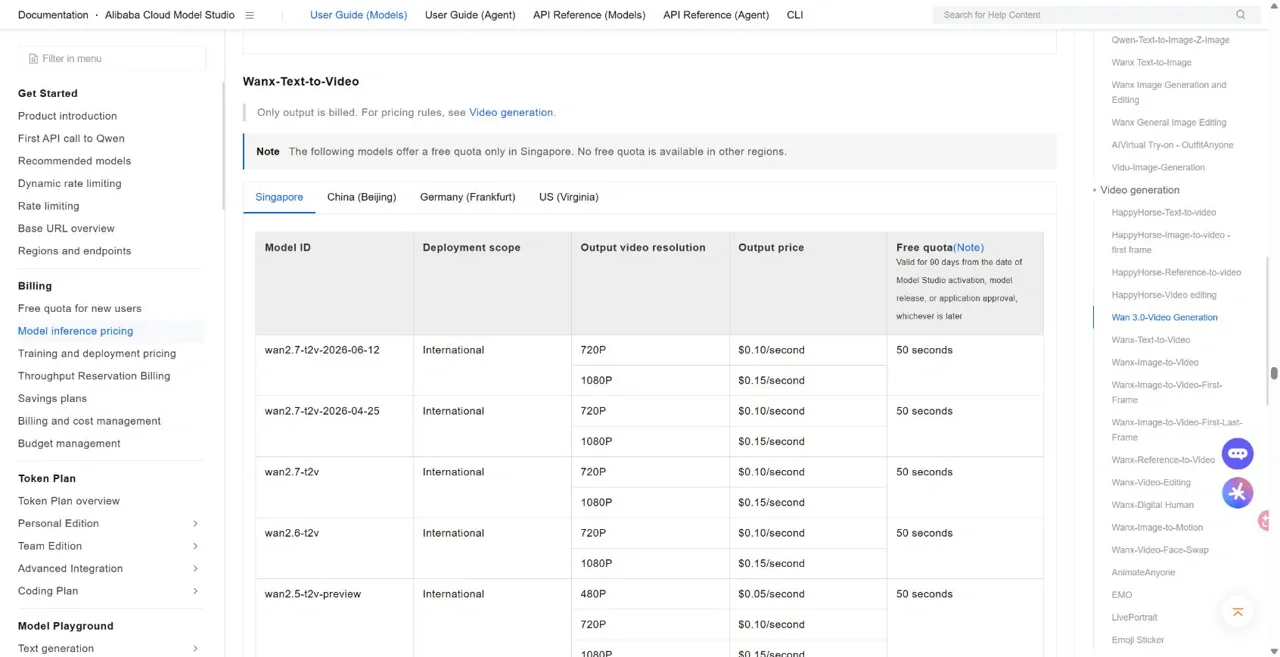
Task: Open the Free quota (Note) link
Action: (968, 247)
